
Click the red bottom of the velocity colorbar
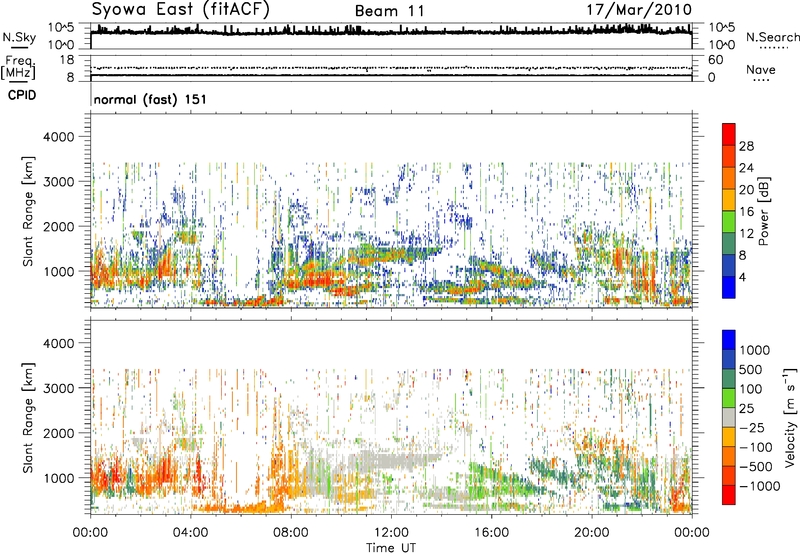pyautogui.click(x=729, y=495)
